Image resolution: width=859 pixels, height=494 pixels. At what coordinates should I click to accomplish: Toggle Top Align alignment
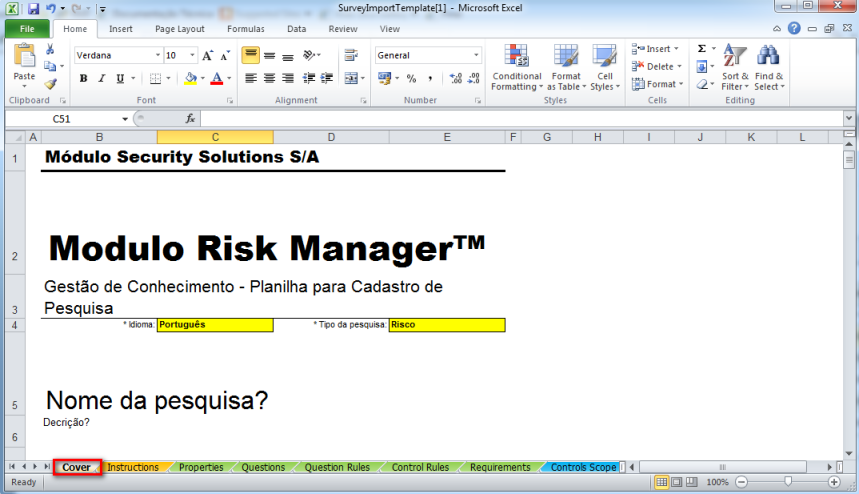(x=251, y=55)
